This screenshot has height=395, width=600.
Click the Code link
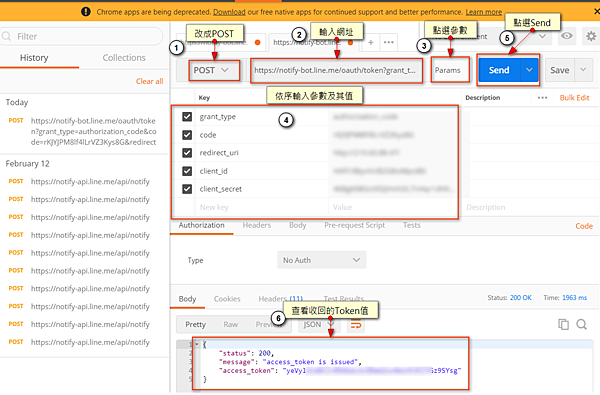[x=584, y=226]
